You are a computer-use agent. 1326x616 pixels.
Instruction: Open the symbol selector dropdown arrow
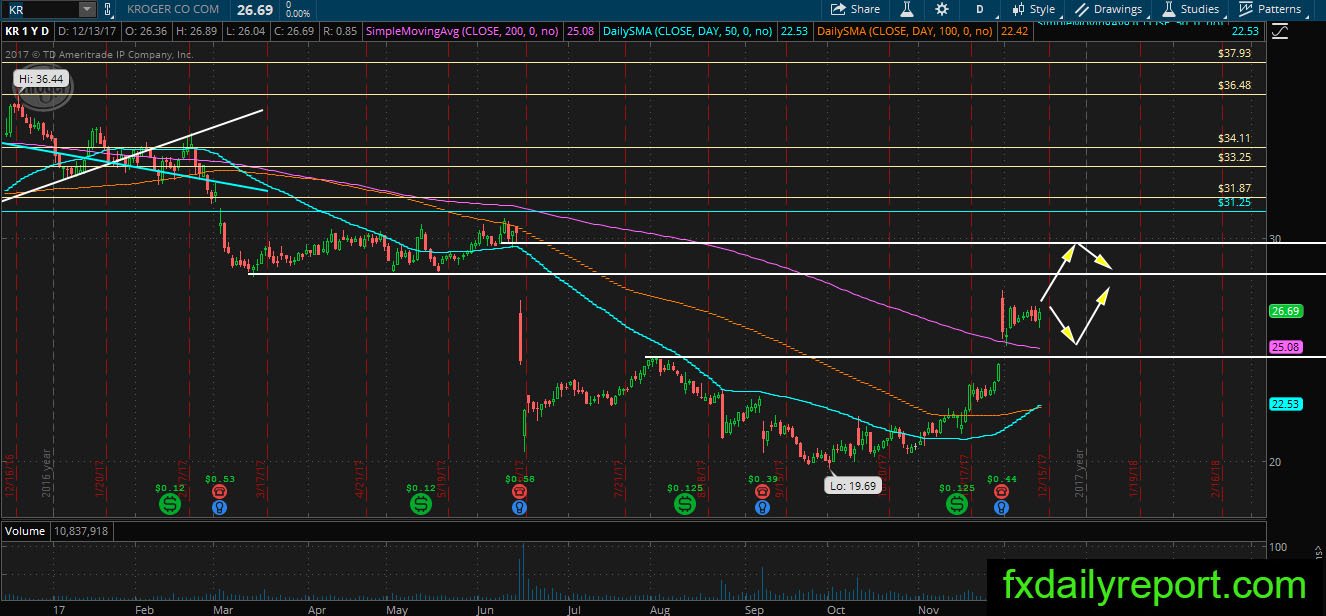point(86,9)
